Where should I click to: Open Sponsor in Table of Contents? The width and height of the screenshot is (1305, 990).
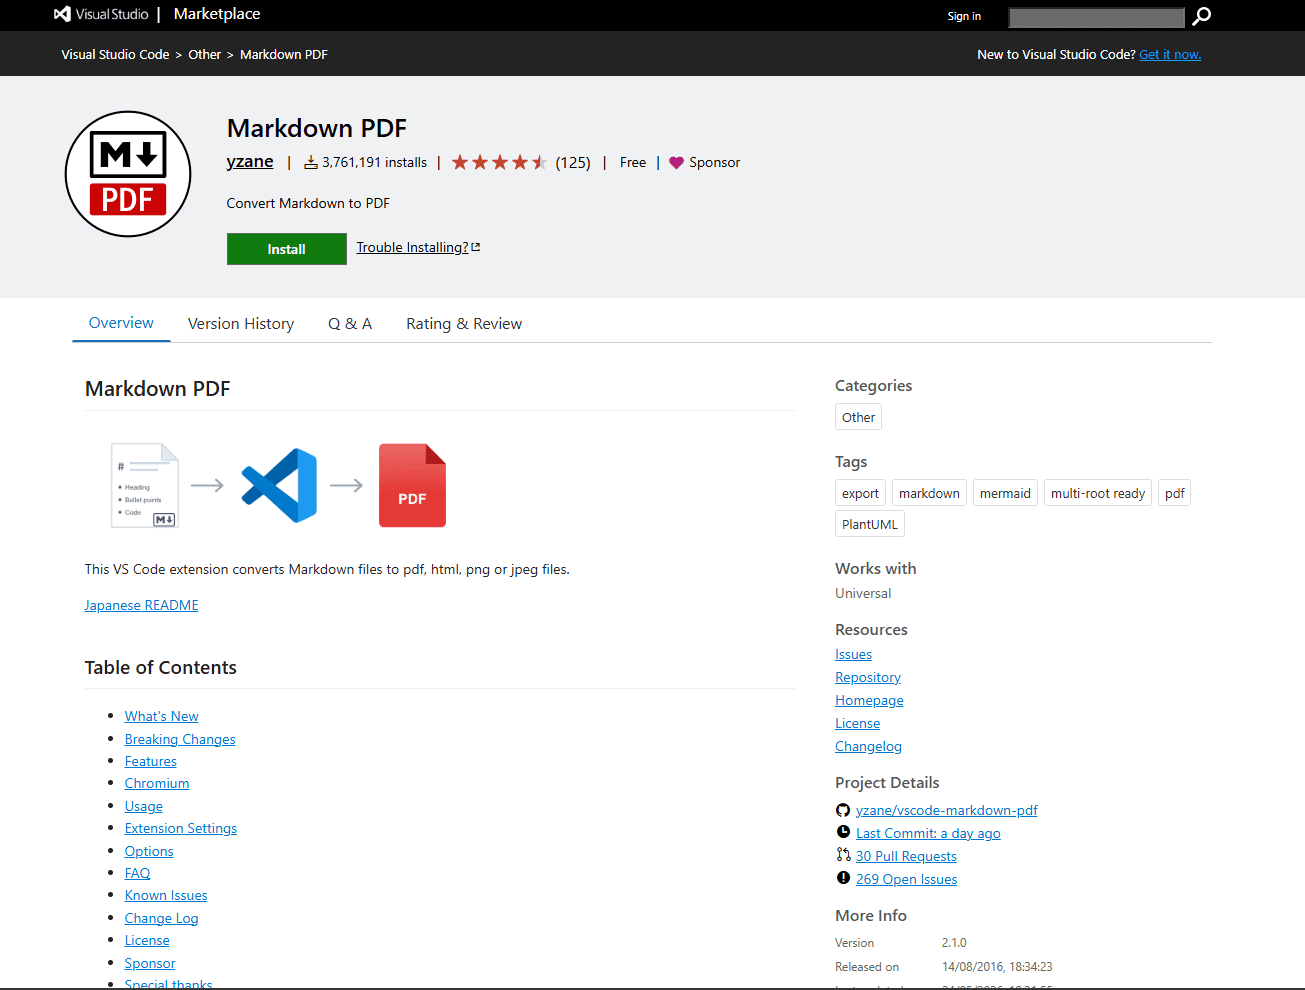point(150,963)
